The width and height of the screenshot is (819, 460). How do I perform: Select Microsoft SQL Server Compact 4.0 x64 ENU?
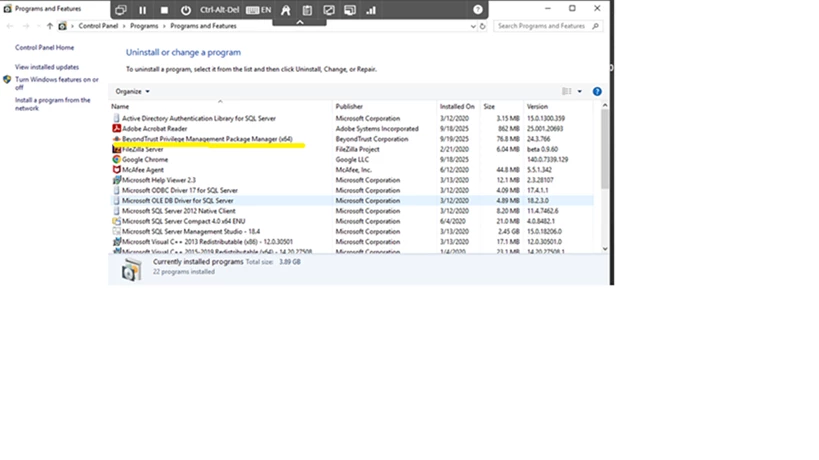[352, 221]
